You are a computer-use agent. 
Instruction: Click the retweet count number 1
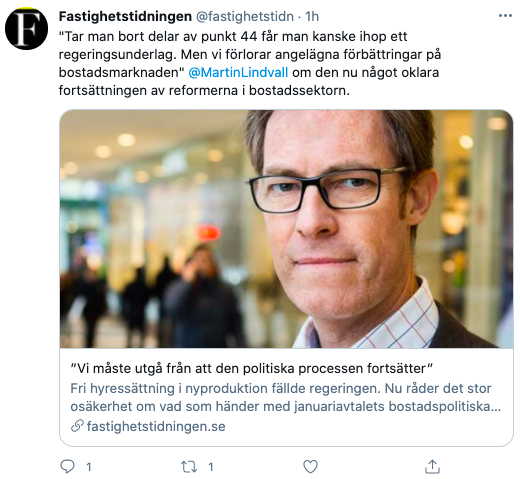pos(210,467)
